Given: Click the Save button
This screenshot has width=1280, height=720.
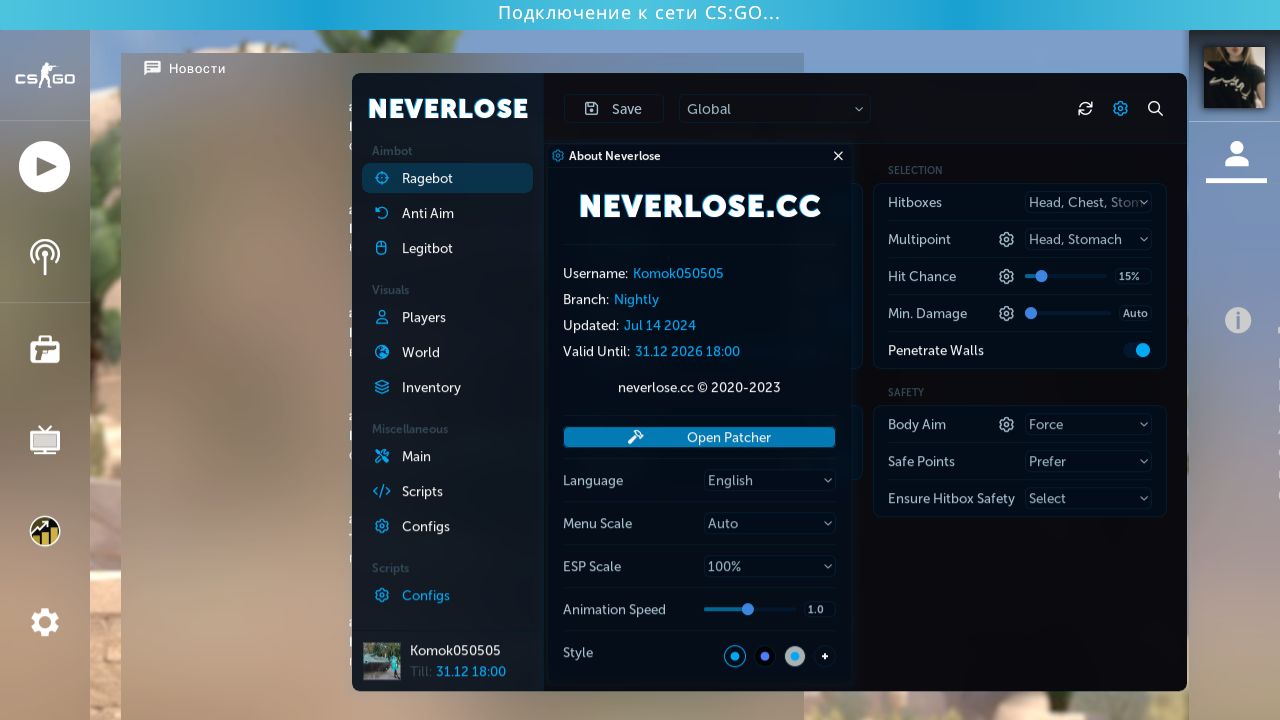Looking at the screenshot, I should point(614,109).
